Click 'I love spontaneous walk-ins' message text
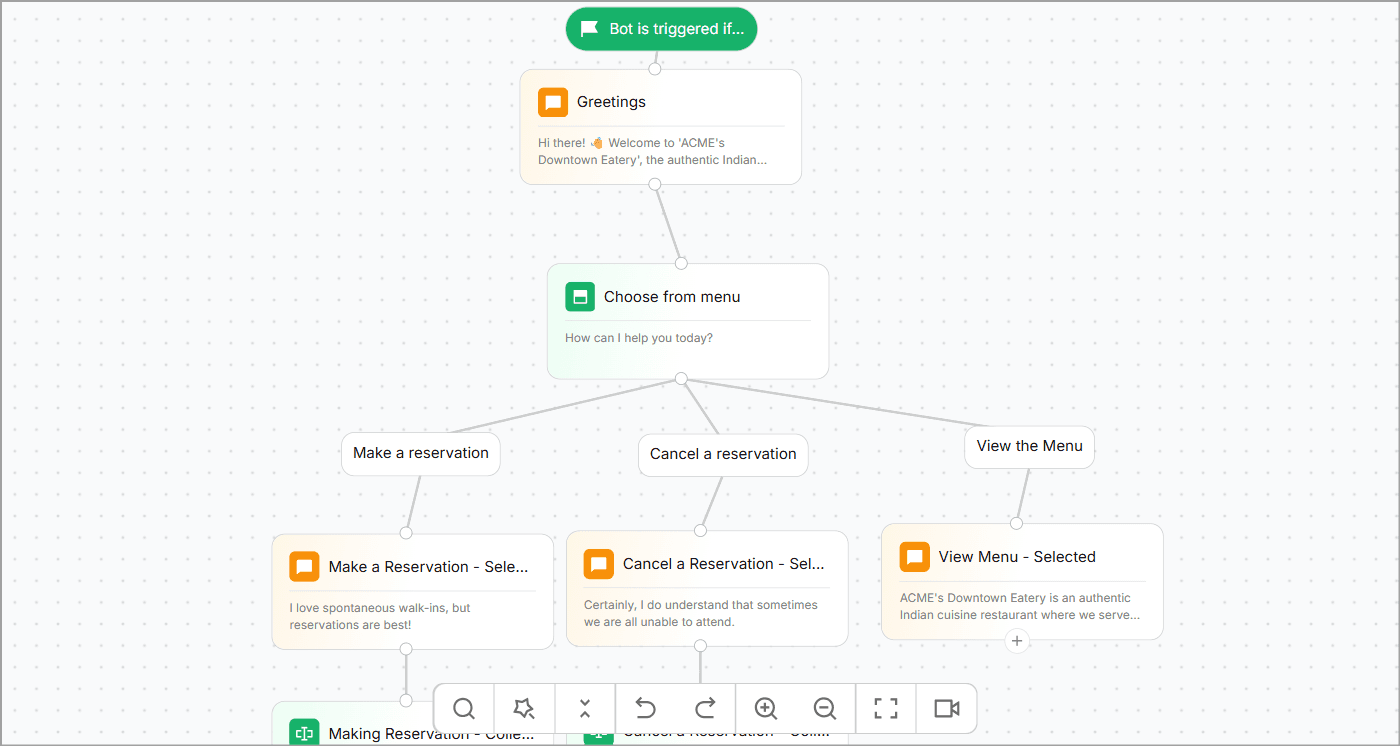The height and width of the screenshot is (746, 1400). pyautogui.click(x=380, y=616)
